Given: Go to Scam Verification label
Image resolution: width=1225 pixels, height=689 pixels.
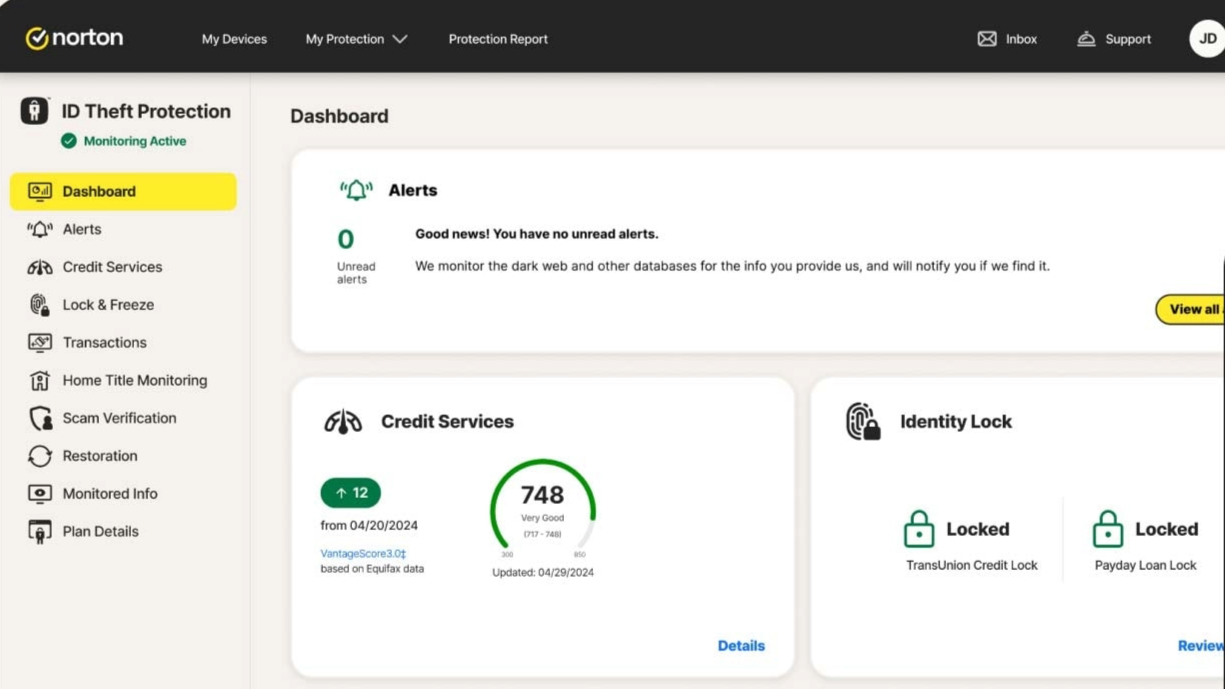Looking at the screenshot, I should click(119, 418).
